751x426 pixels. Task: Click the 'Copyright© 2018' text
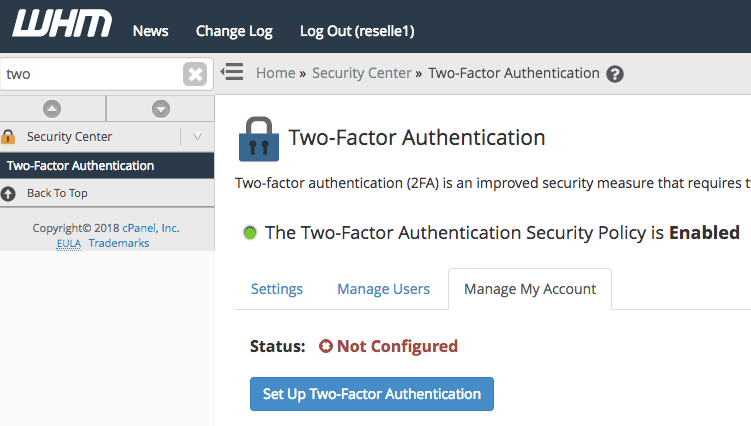tap(76, 228)
